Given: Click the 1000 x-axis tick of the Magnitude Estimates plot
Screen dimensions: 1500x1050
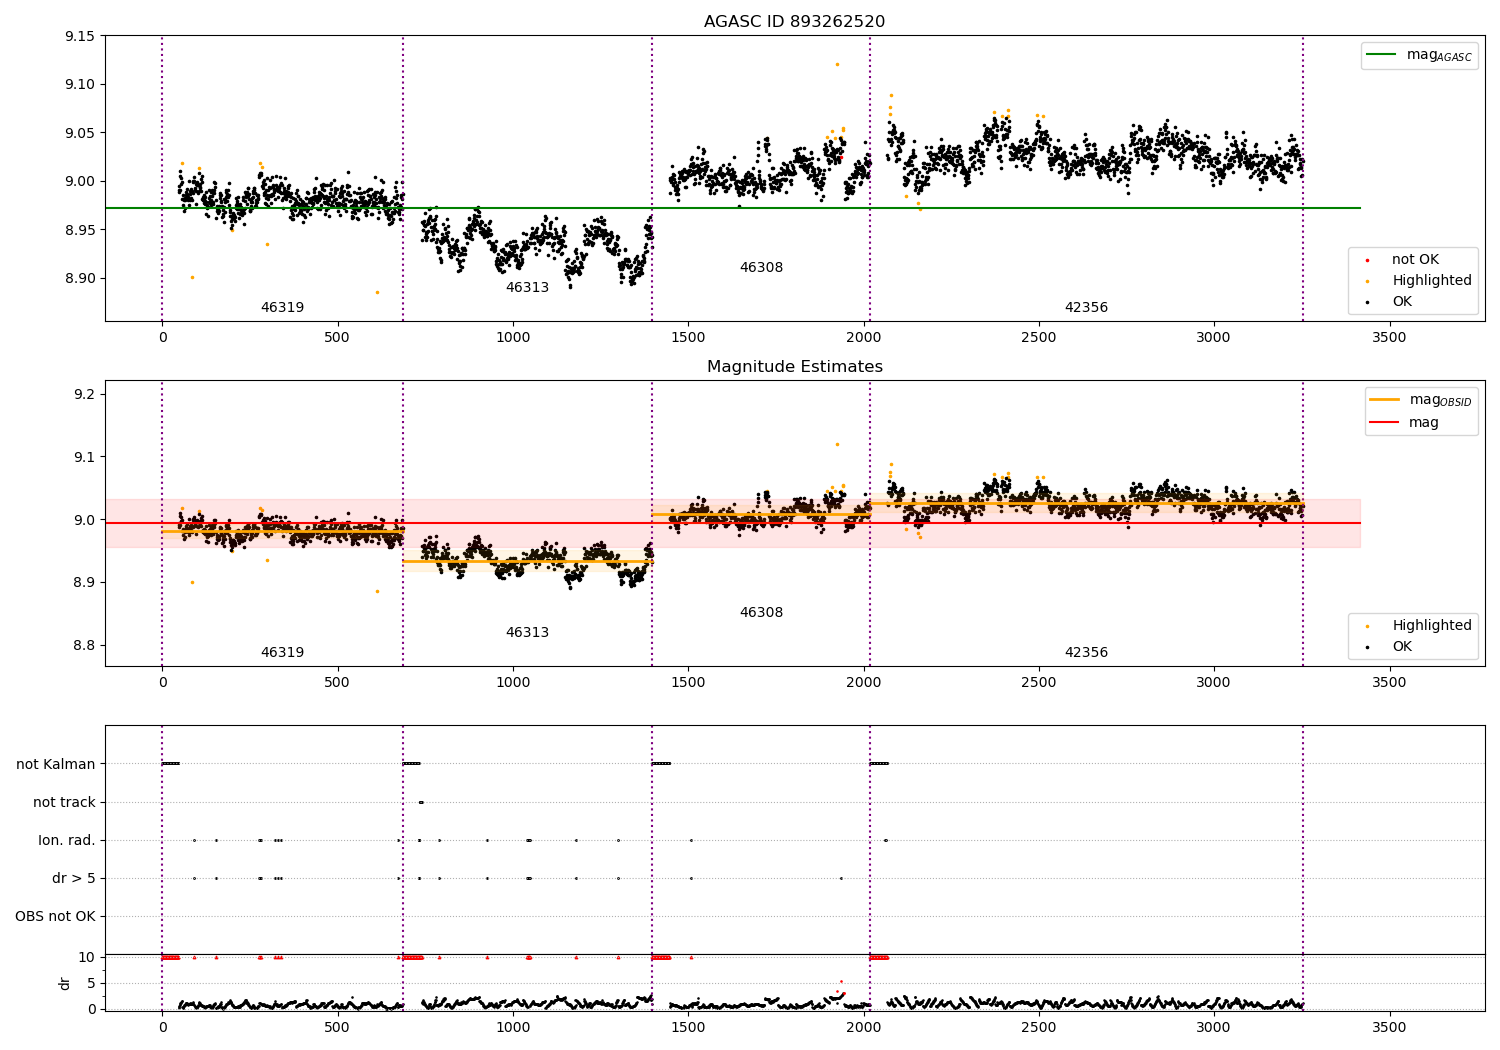Looking at the screenshot, I should pos(513,683).
